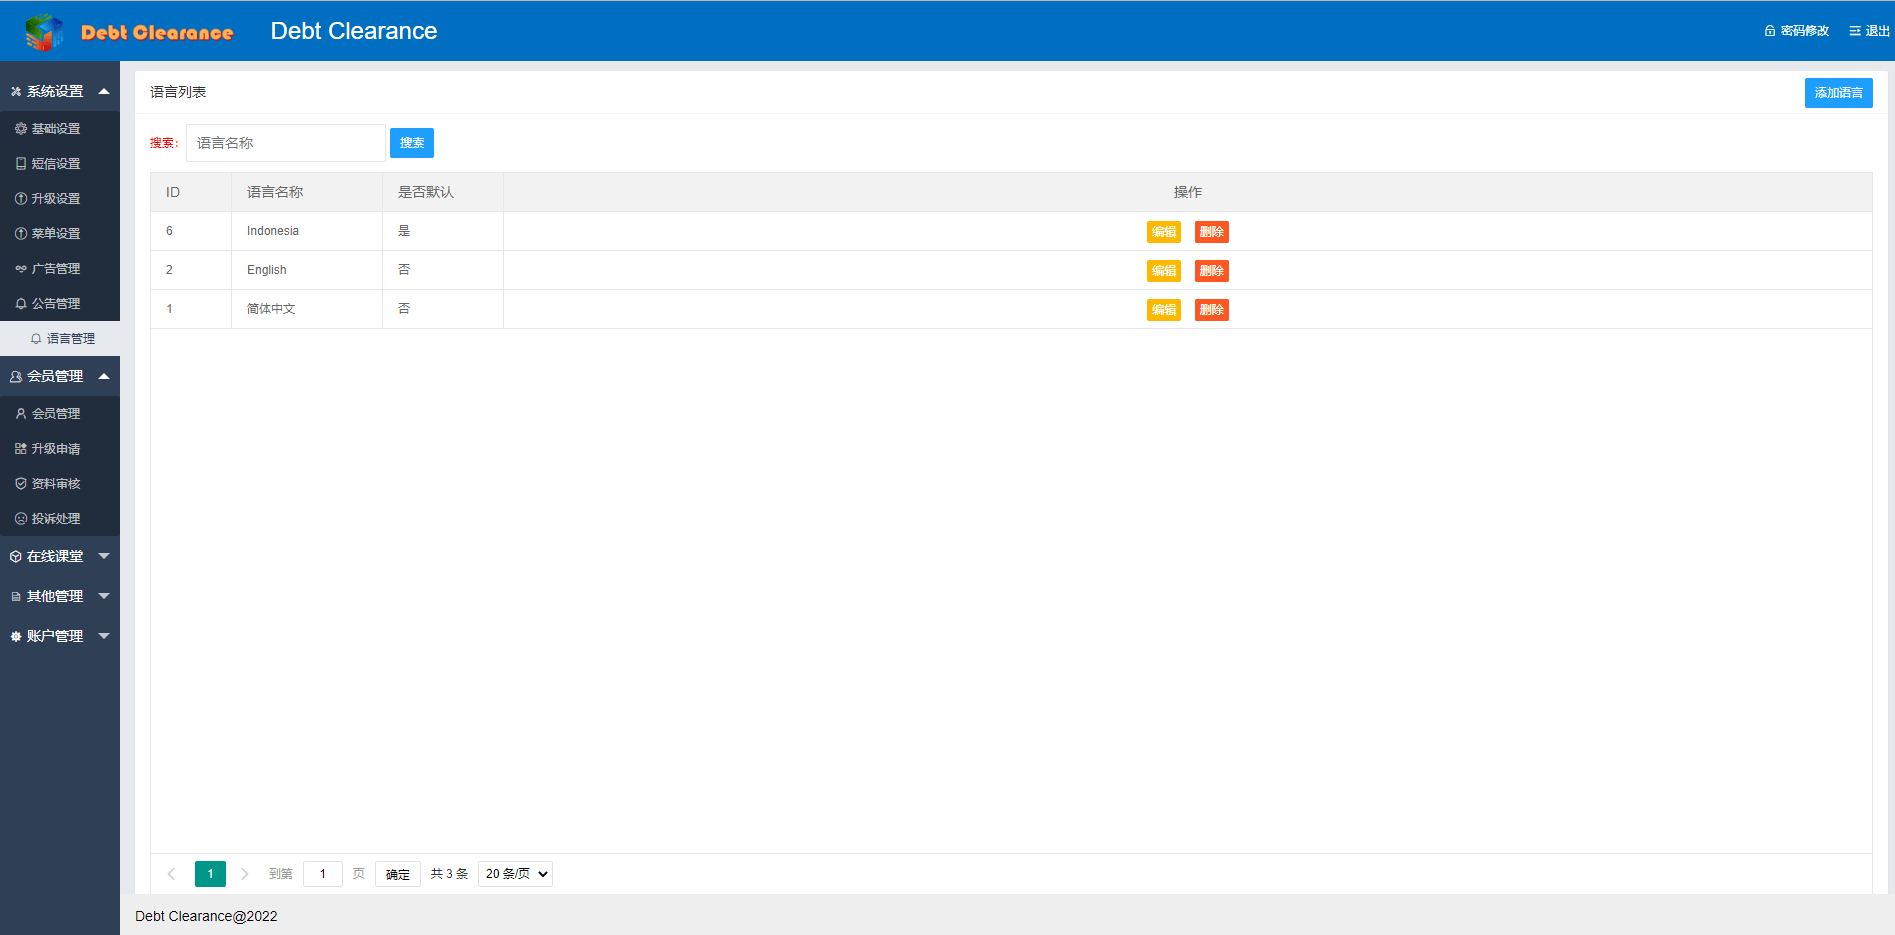Click the blue add language button
Viewport: 1895px width, 935px height.
(x=1838, y=93)
